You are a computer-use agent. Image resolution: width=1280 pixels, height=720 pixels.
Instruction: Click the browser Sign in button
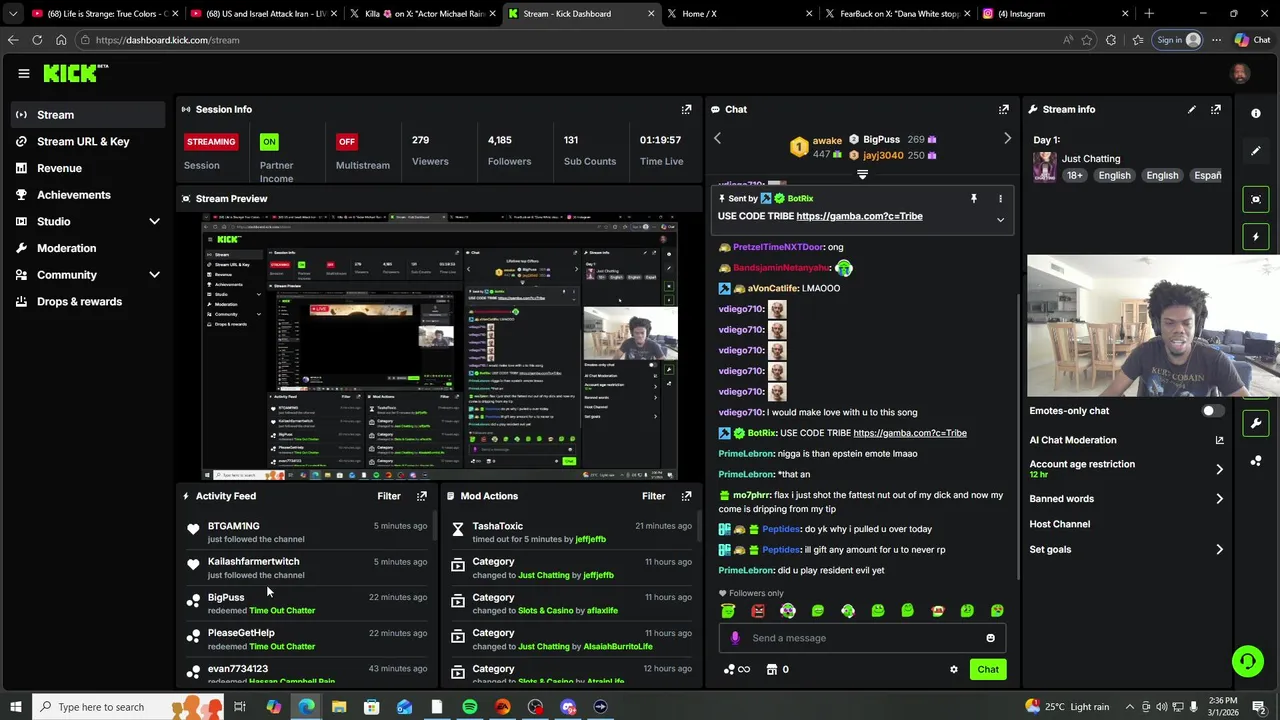pos(1175,40)
